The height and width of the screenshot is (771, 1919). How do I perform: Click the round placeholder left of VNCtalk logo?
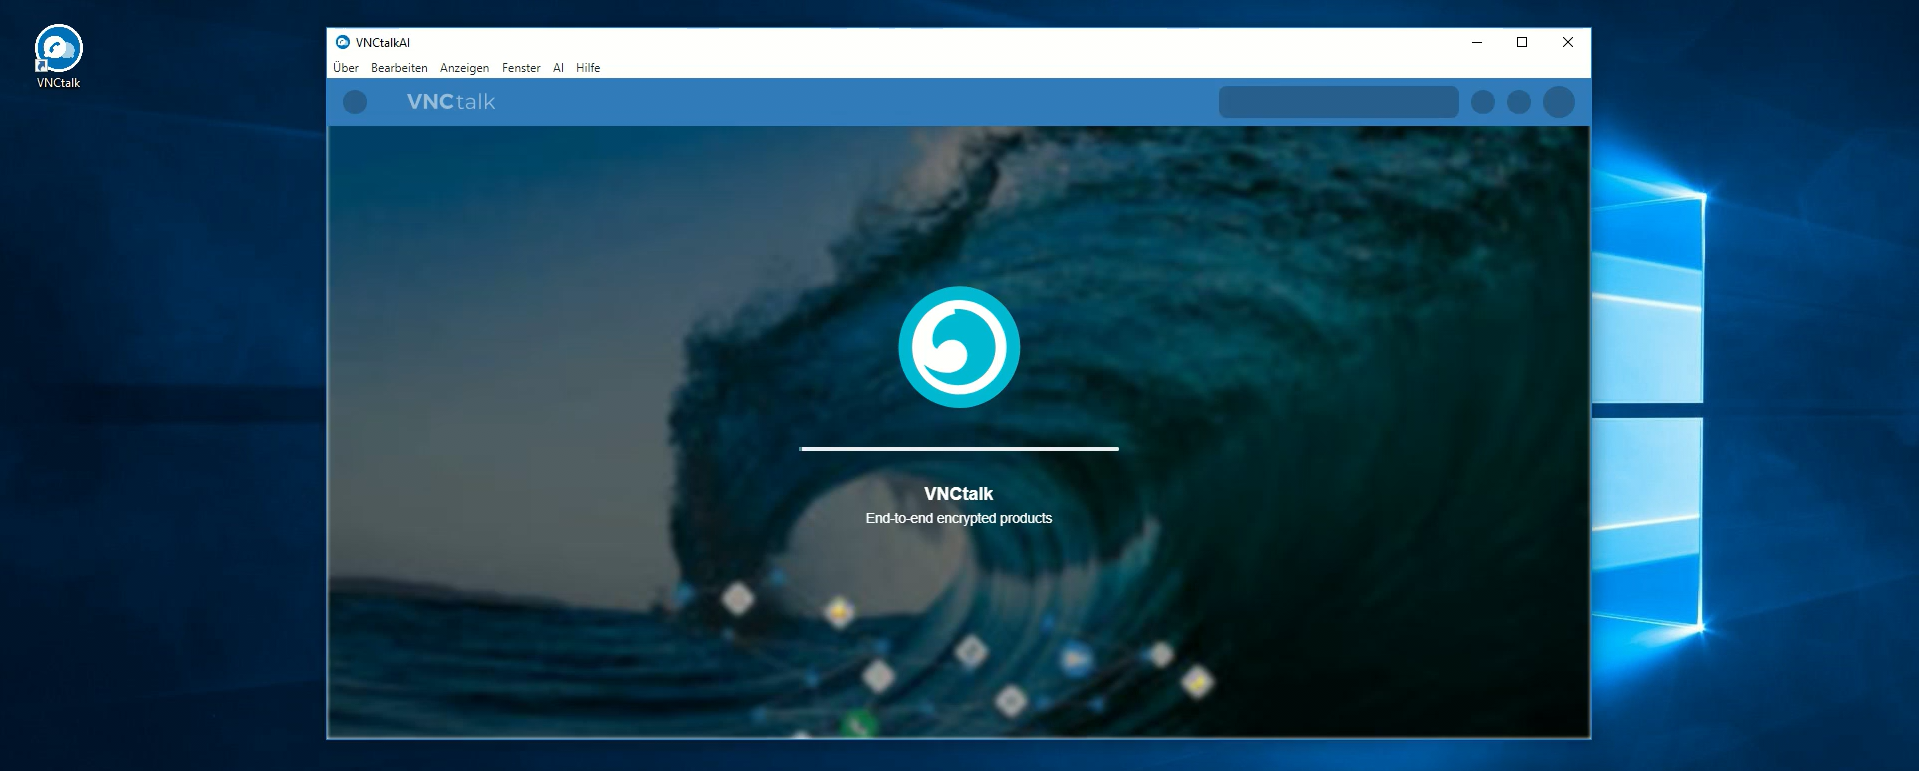[355, 102]
